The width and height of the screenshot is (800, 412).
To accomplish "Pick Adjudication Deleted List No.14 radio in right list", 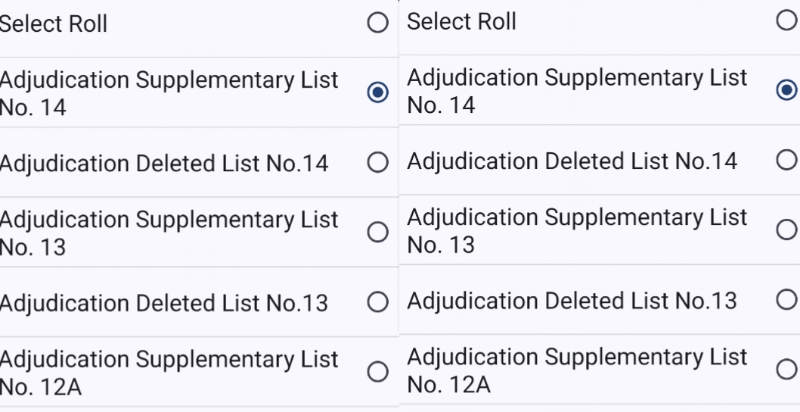I will click(x=786, y=160).
